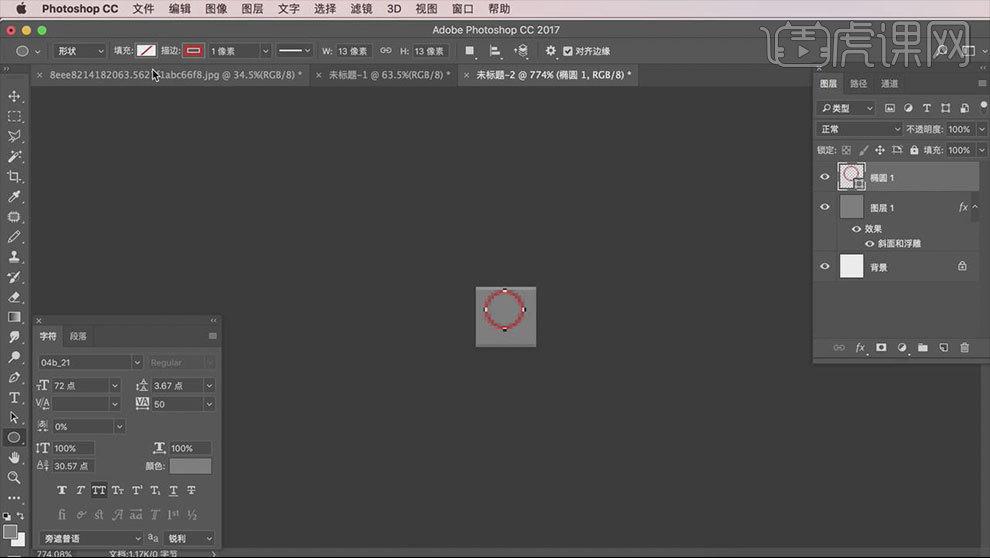This screenshot has width=990, height=558.
Task: Open the path arrangement options
Action: point(521,50)
